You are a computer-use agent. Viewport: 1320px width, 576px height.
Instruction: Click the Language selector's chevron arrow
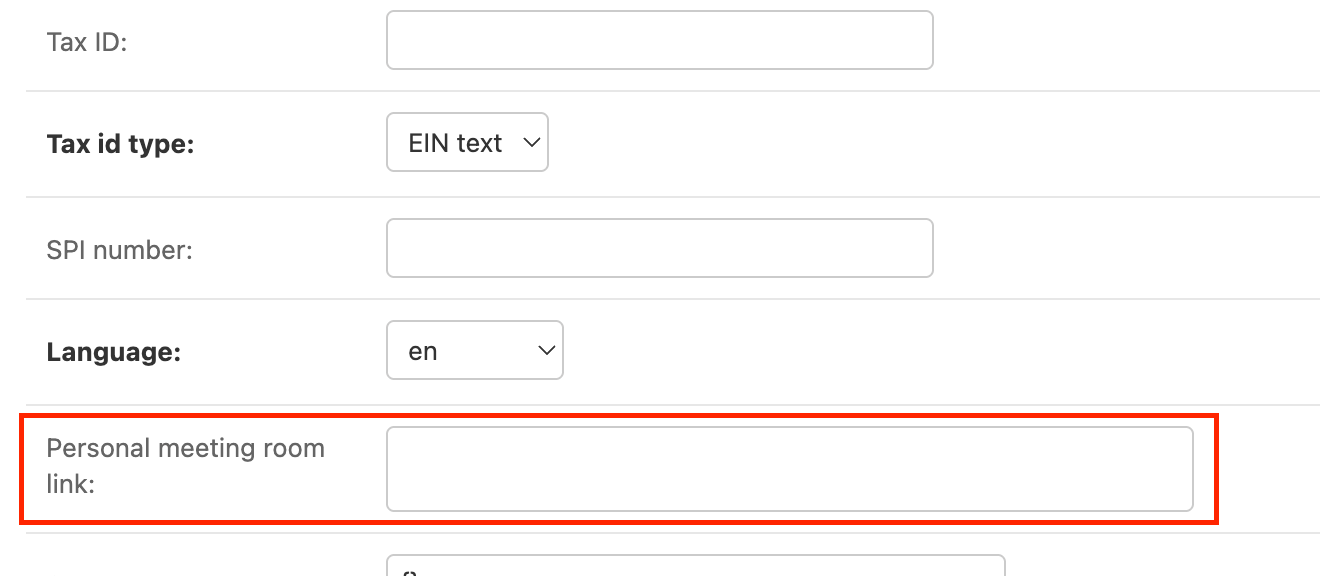point(546,351)
